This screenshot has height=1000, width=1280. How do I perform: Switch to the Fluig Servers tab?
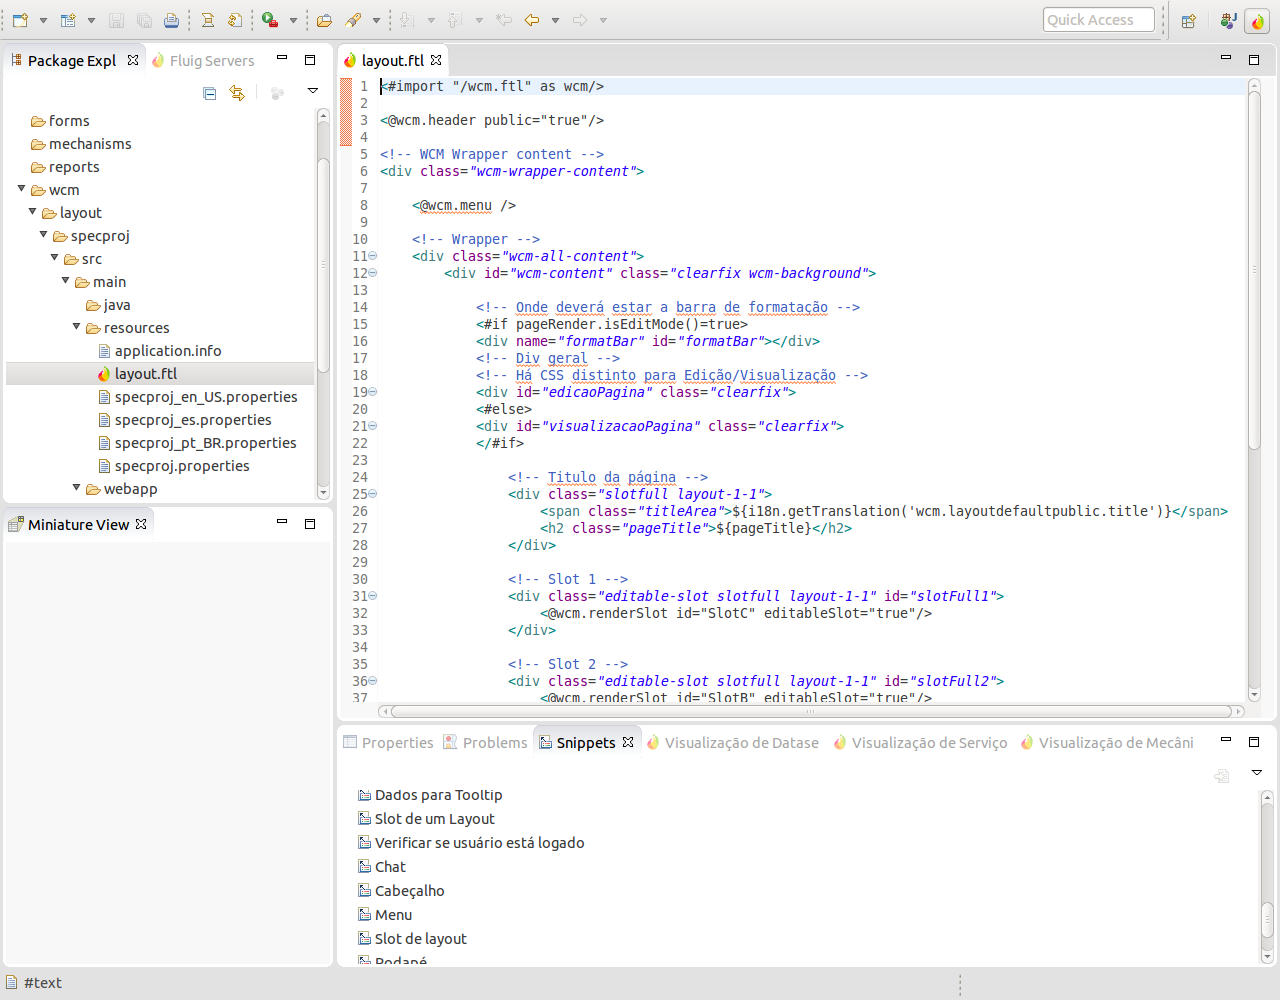click(x=211, y=61)
